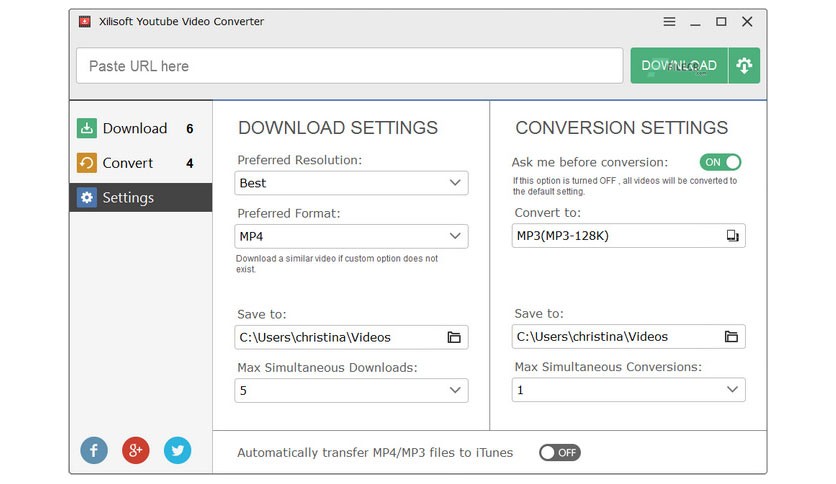836x484 pixels.
Task: Click the Preferred Format label
Action: [288, 213]
